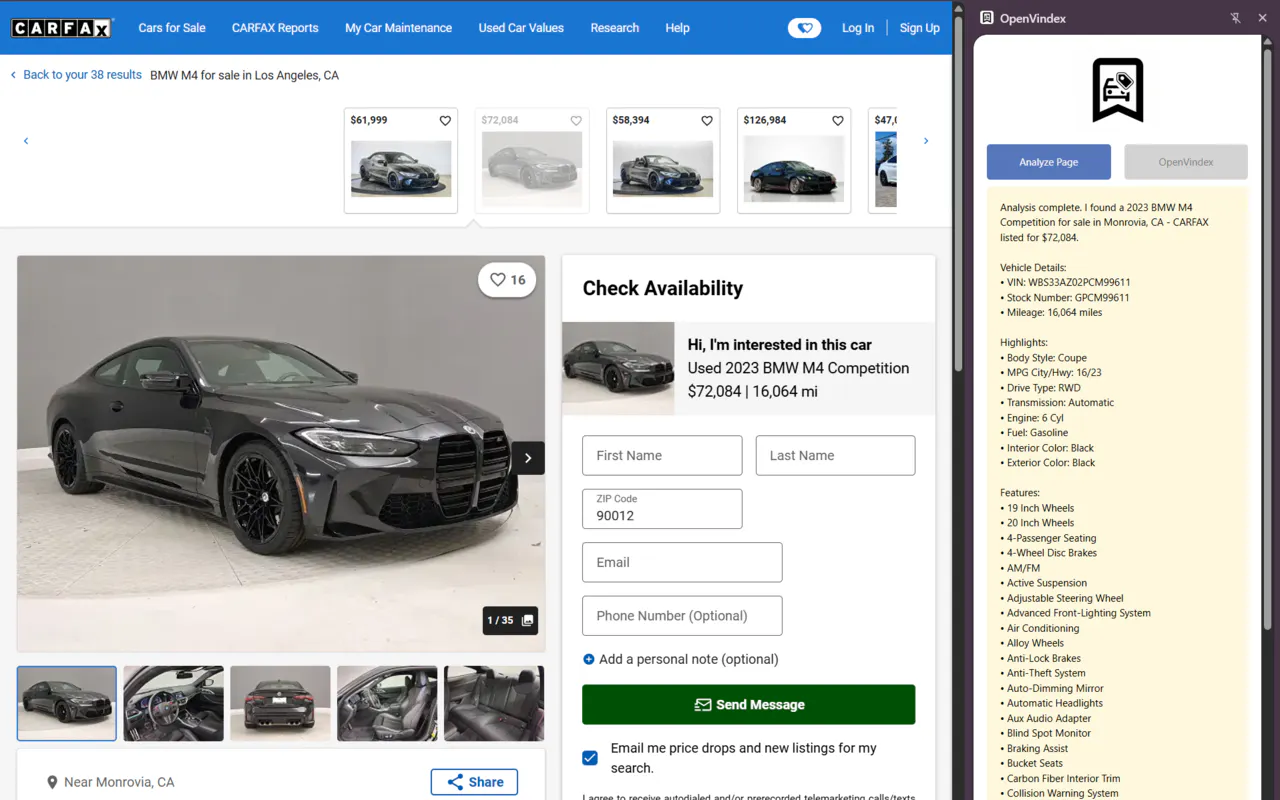The height and width of the screenshot is (800, 1280).
Task: Select the front seats gallery thumbnail
Action: (387, 704)
